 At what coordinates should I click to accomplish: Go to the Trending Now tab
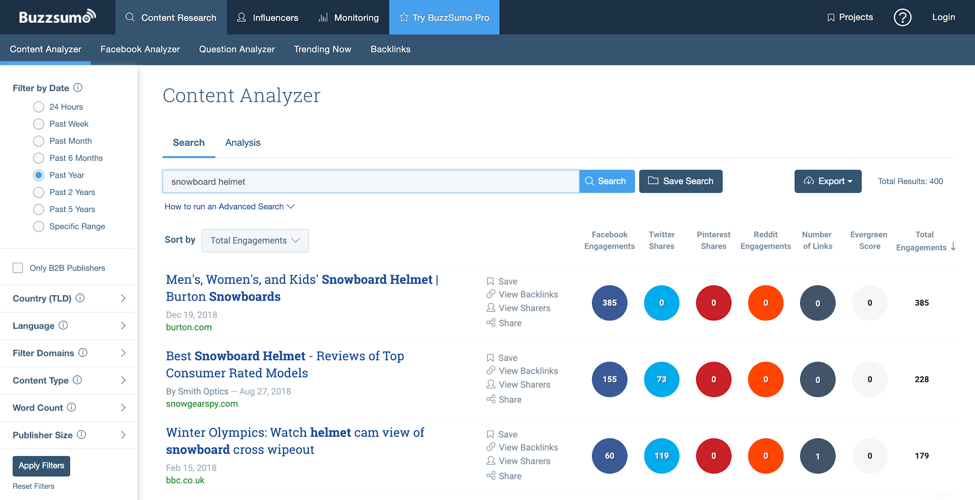(322, 49)
